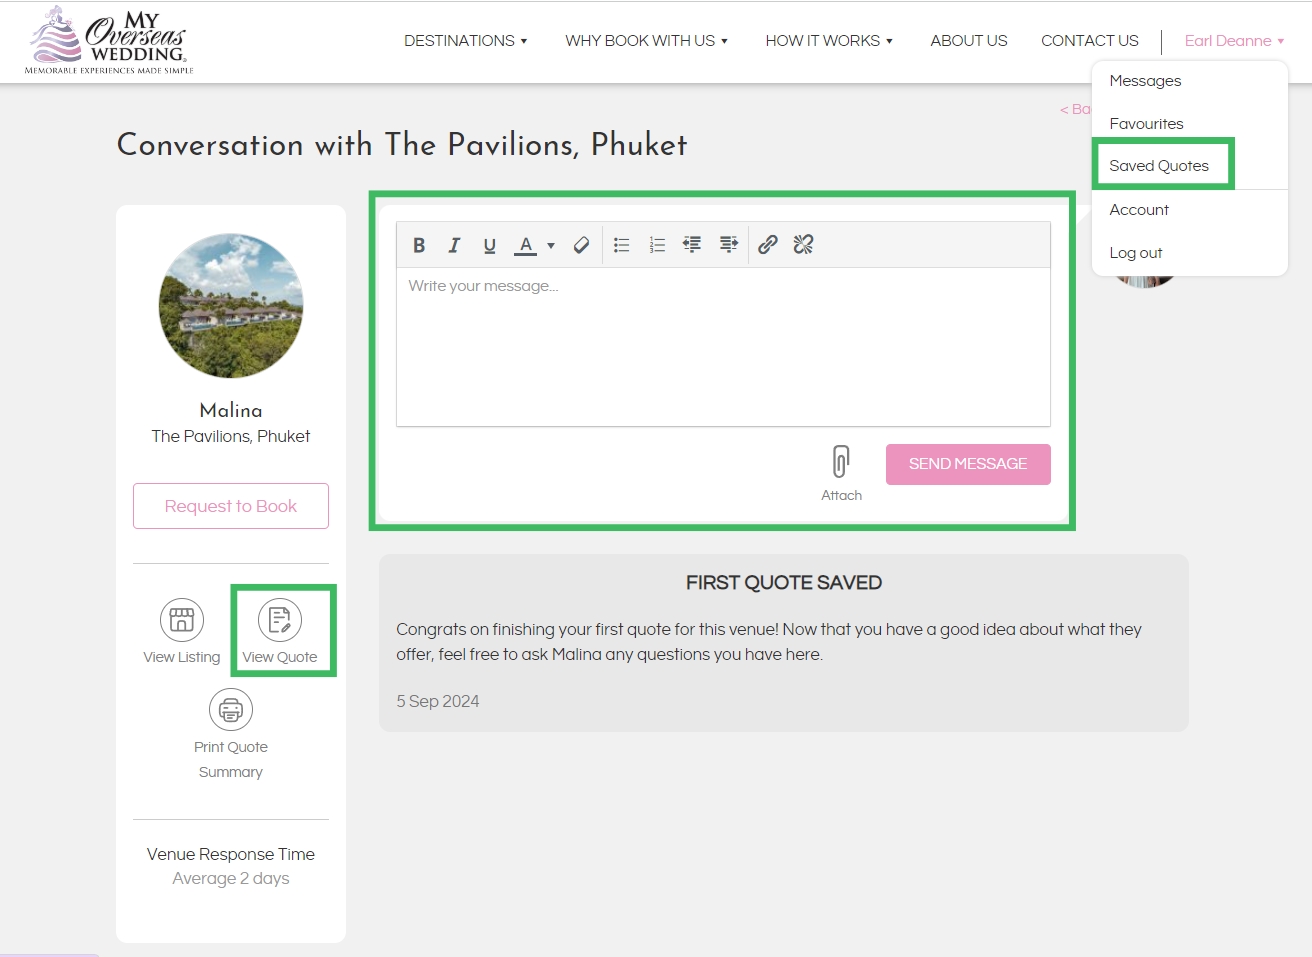Screen dimensions: 1312x957
Task: Select Favourites in the account menu
Action: 1146,124
